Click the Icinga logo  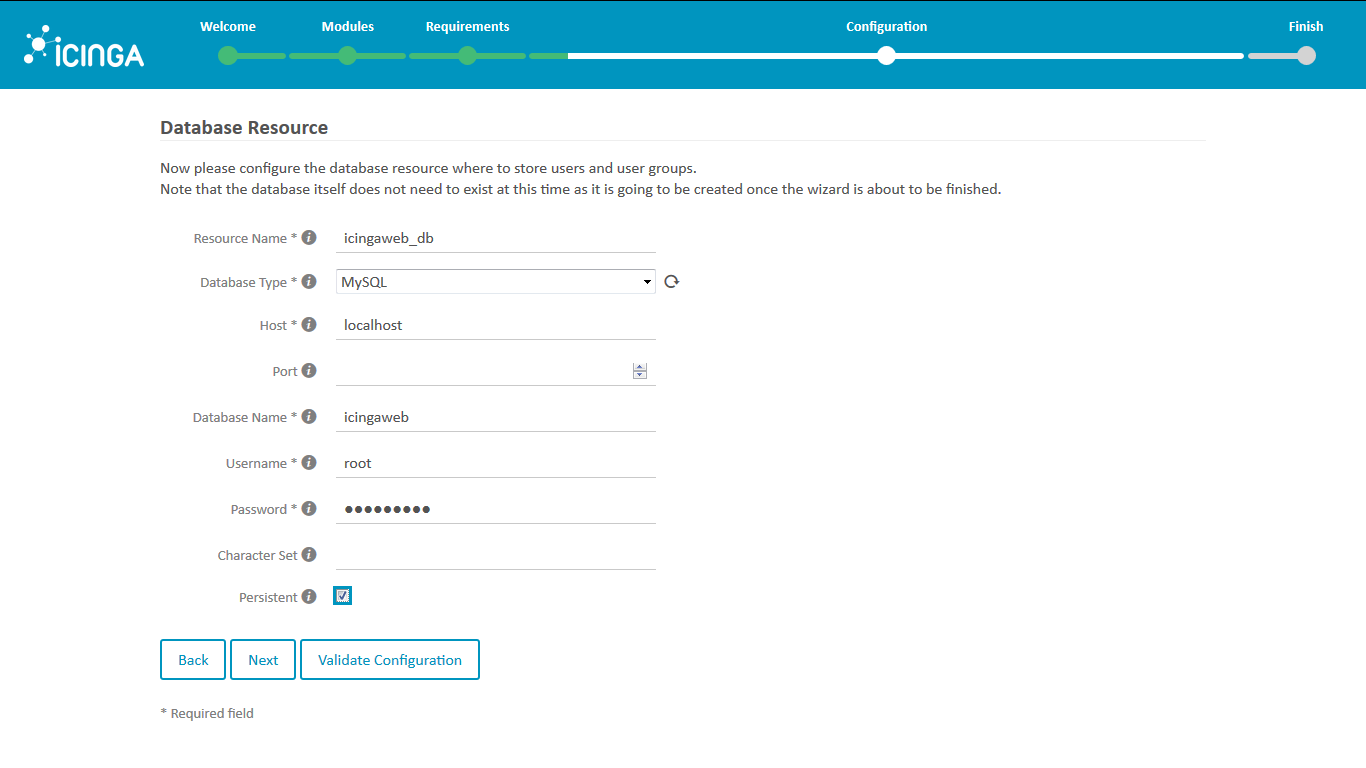click(84, 47)
